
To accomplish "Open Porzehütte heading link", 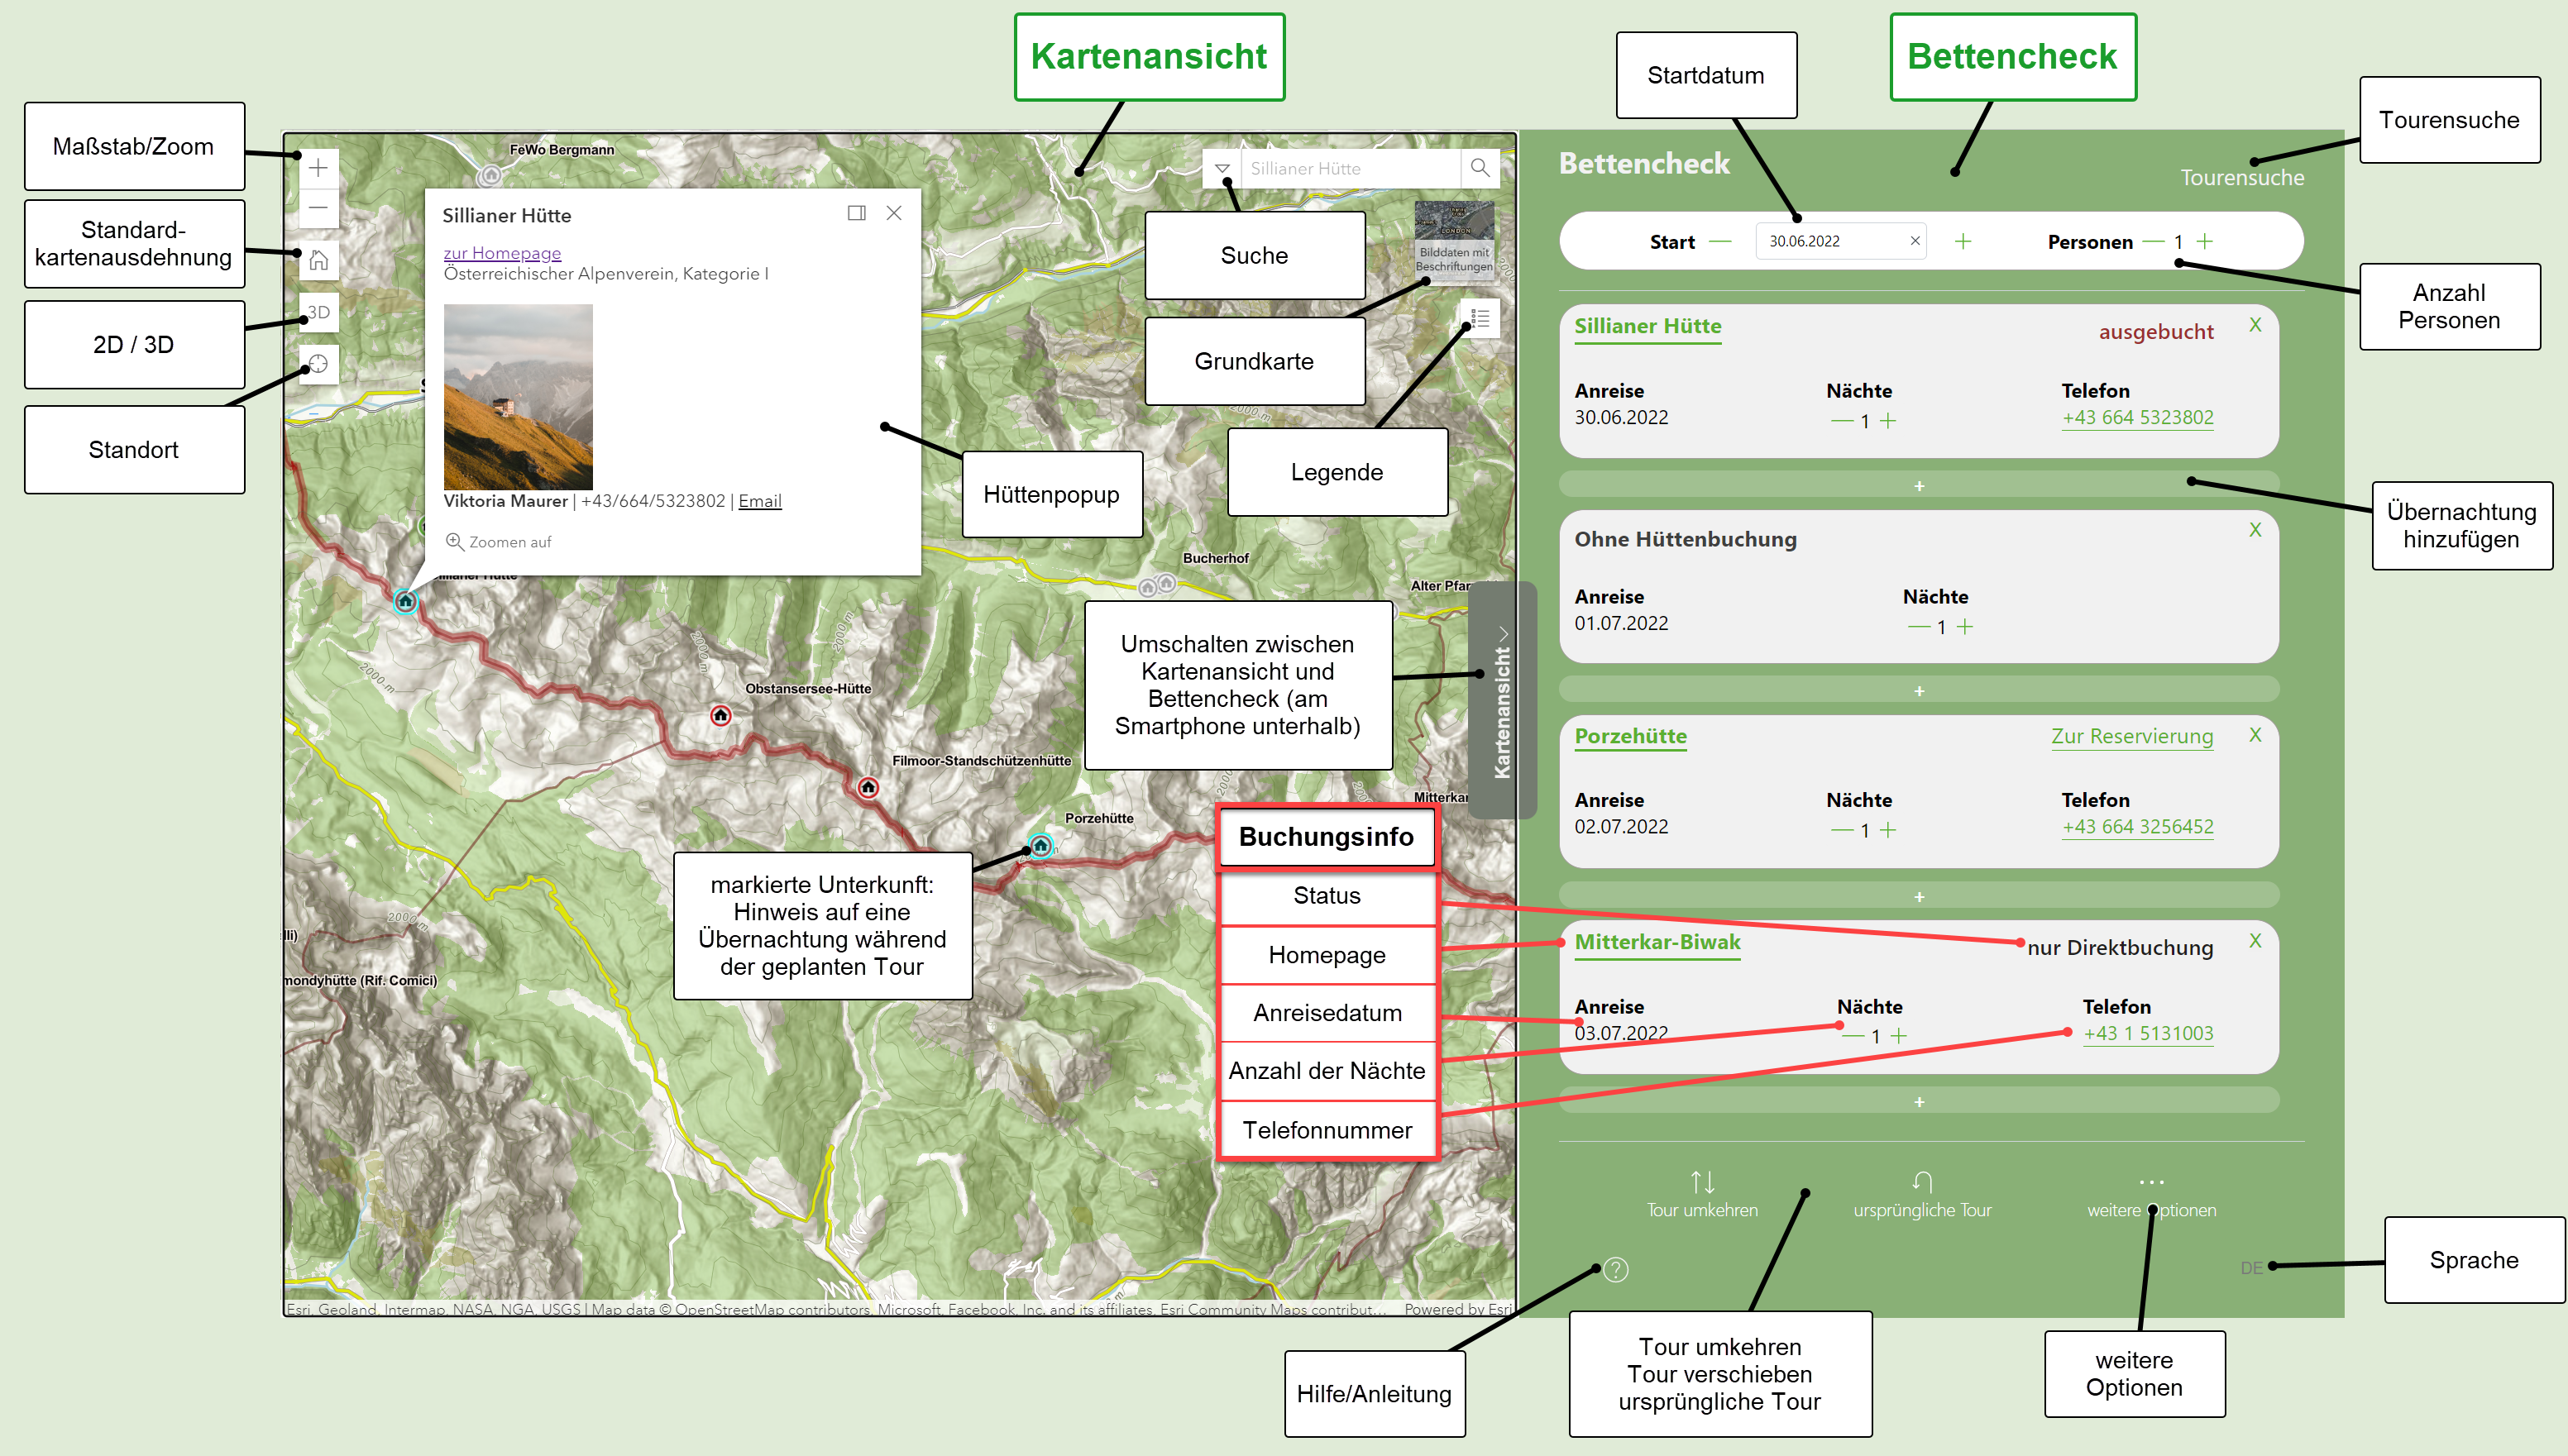I will point(1631,737).
